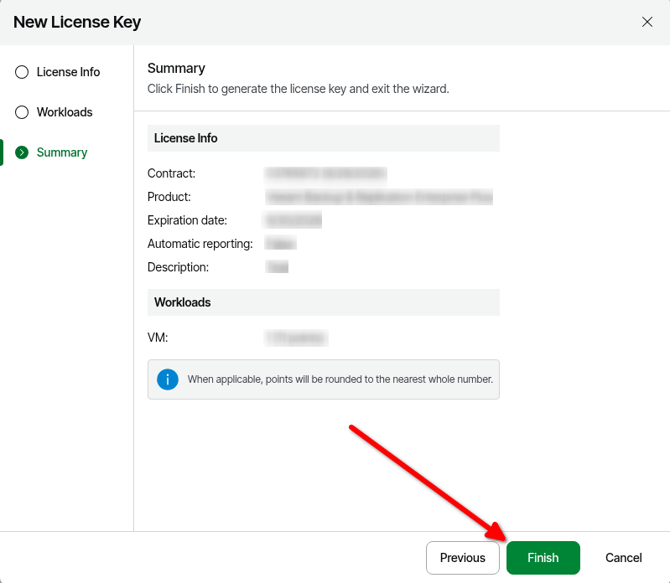Click the Automatic reporting label

click(199, 244)
